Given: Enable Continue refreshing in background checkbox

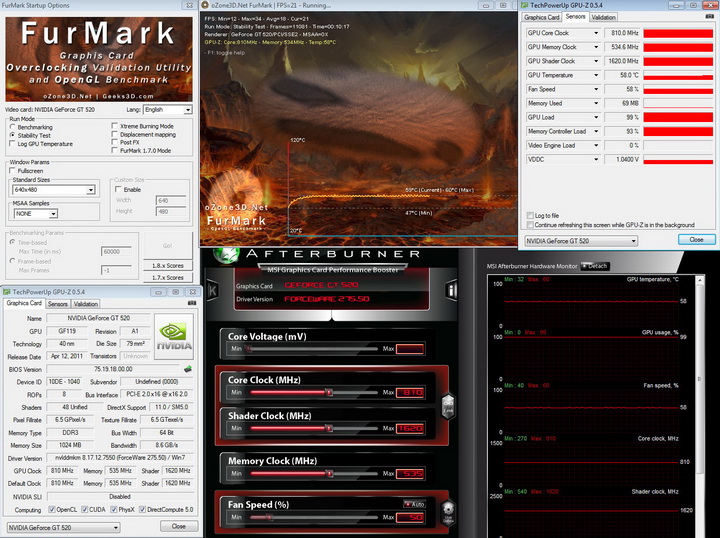Looking at the screenshot, I should click(x=530, y=224).
